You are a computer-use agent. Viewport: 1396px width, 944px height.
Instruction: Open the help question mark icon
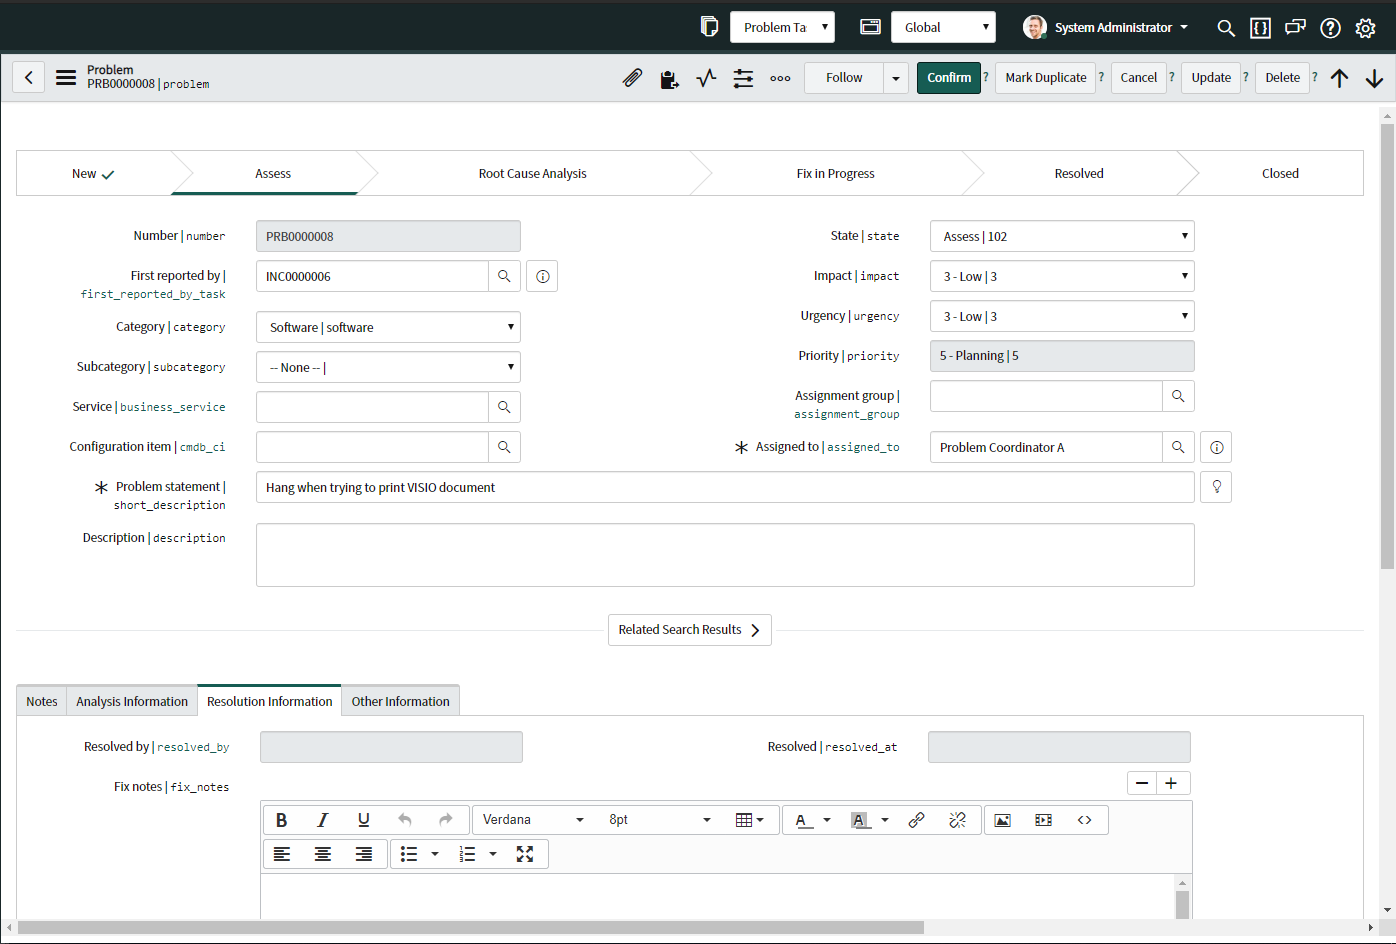[x=1330, y=28]
